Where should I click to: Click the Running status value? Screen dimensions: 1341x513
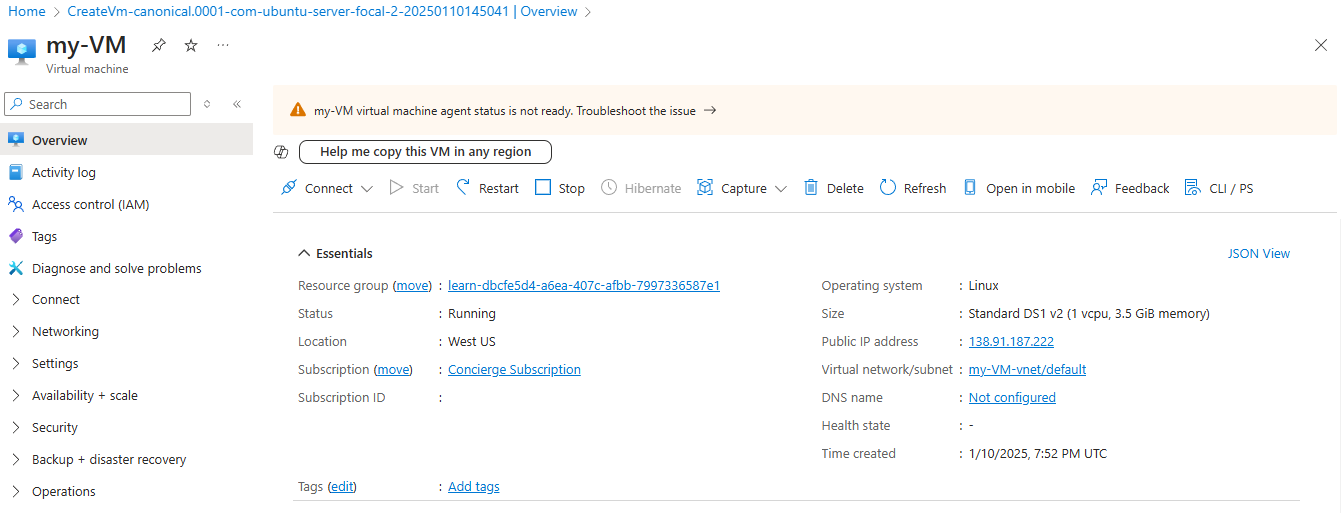click(x=472, y=313)
